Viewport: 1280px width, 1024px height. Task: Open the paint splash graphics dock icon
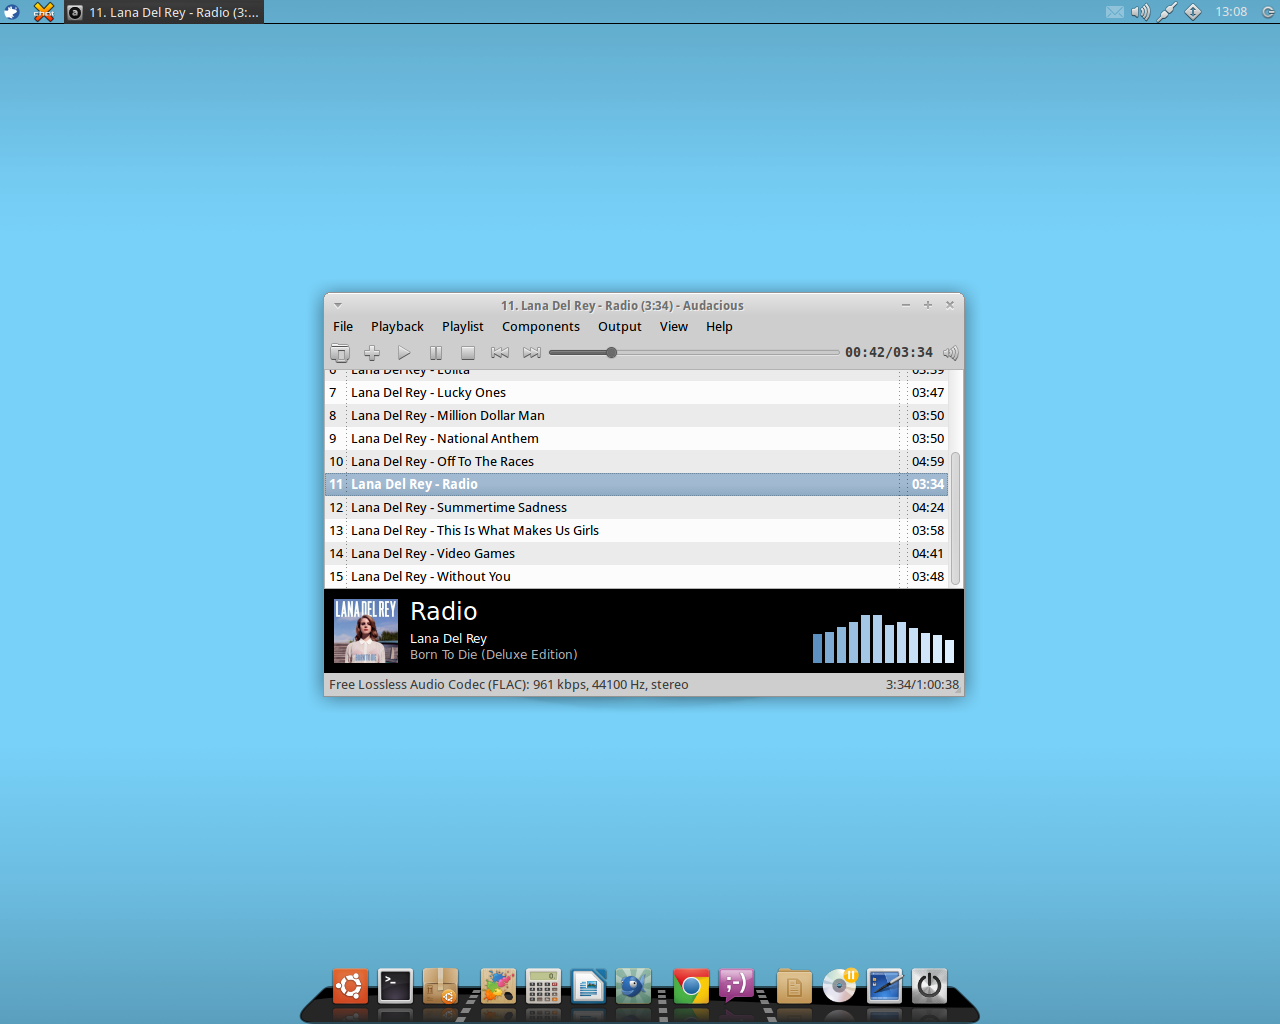pyautogui.click(x=498, y=987)
